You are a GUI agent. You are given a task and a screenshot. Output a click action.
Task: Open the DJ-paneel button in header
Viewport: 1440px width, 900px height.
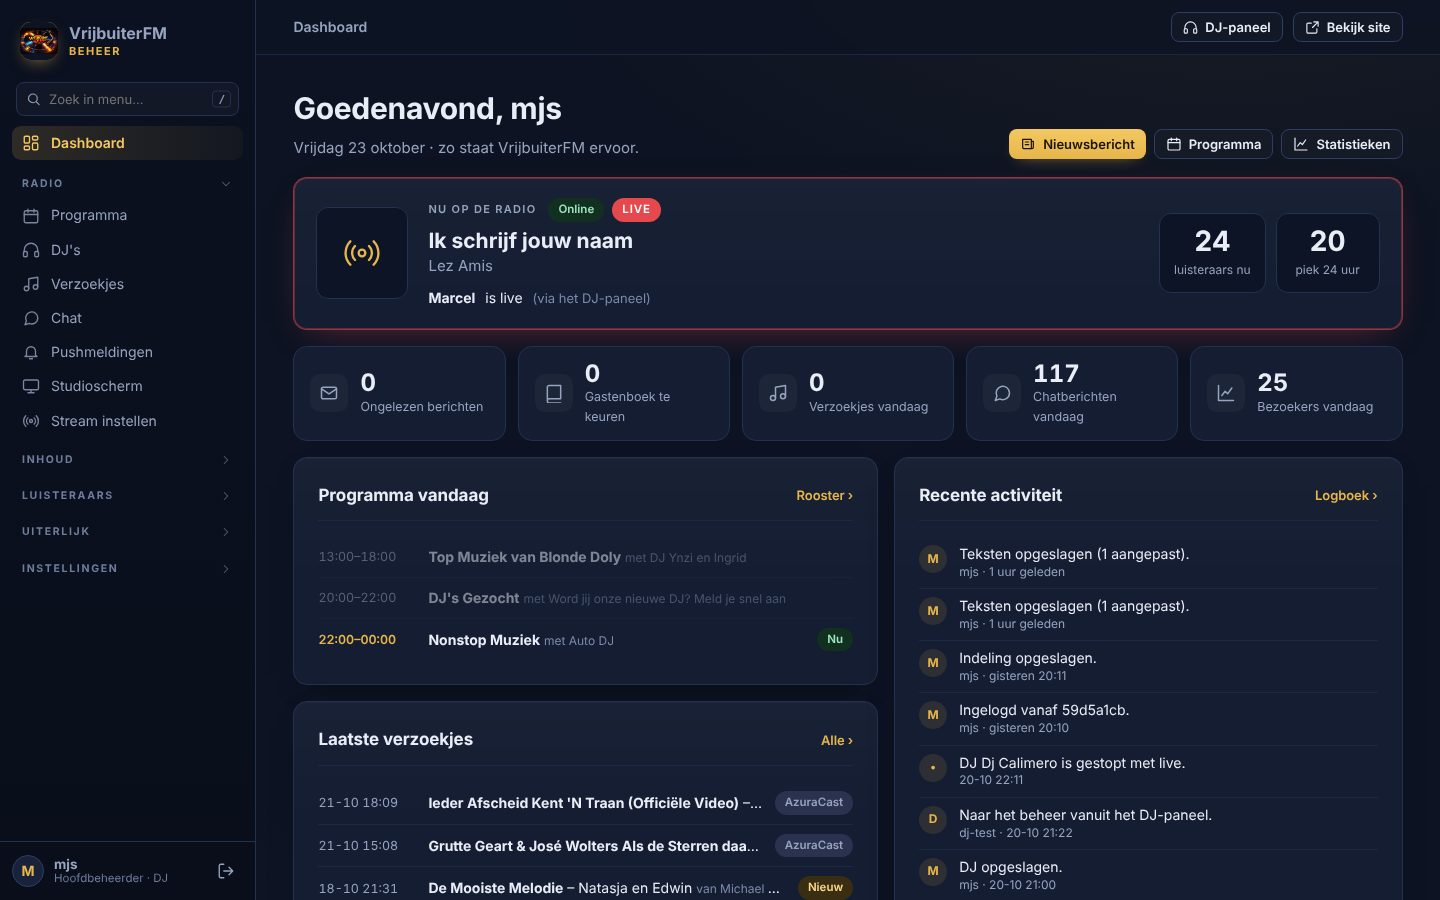1226,27
